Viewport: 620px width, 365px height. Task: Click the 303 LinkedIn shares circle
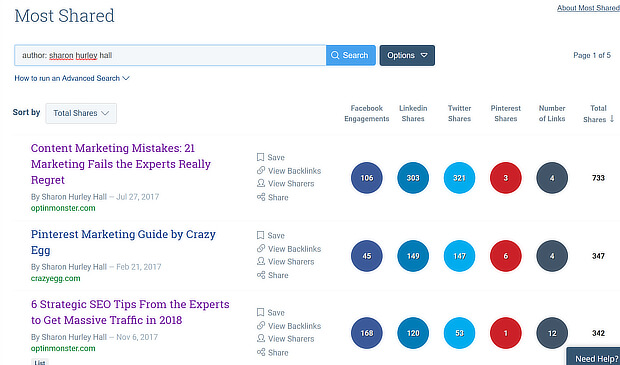coord(413,178)
